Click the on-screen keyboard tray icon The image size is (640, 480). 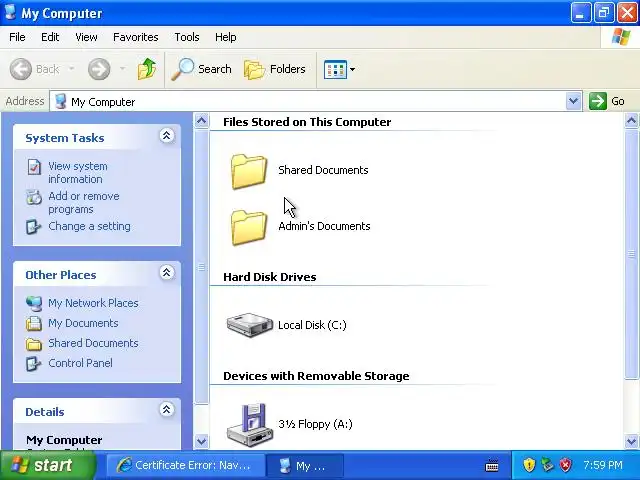pos(492,465)
